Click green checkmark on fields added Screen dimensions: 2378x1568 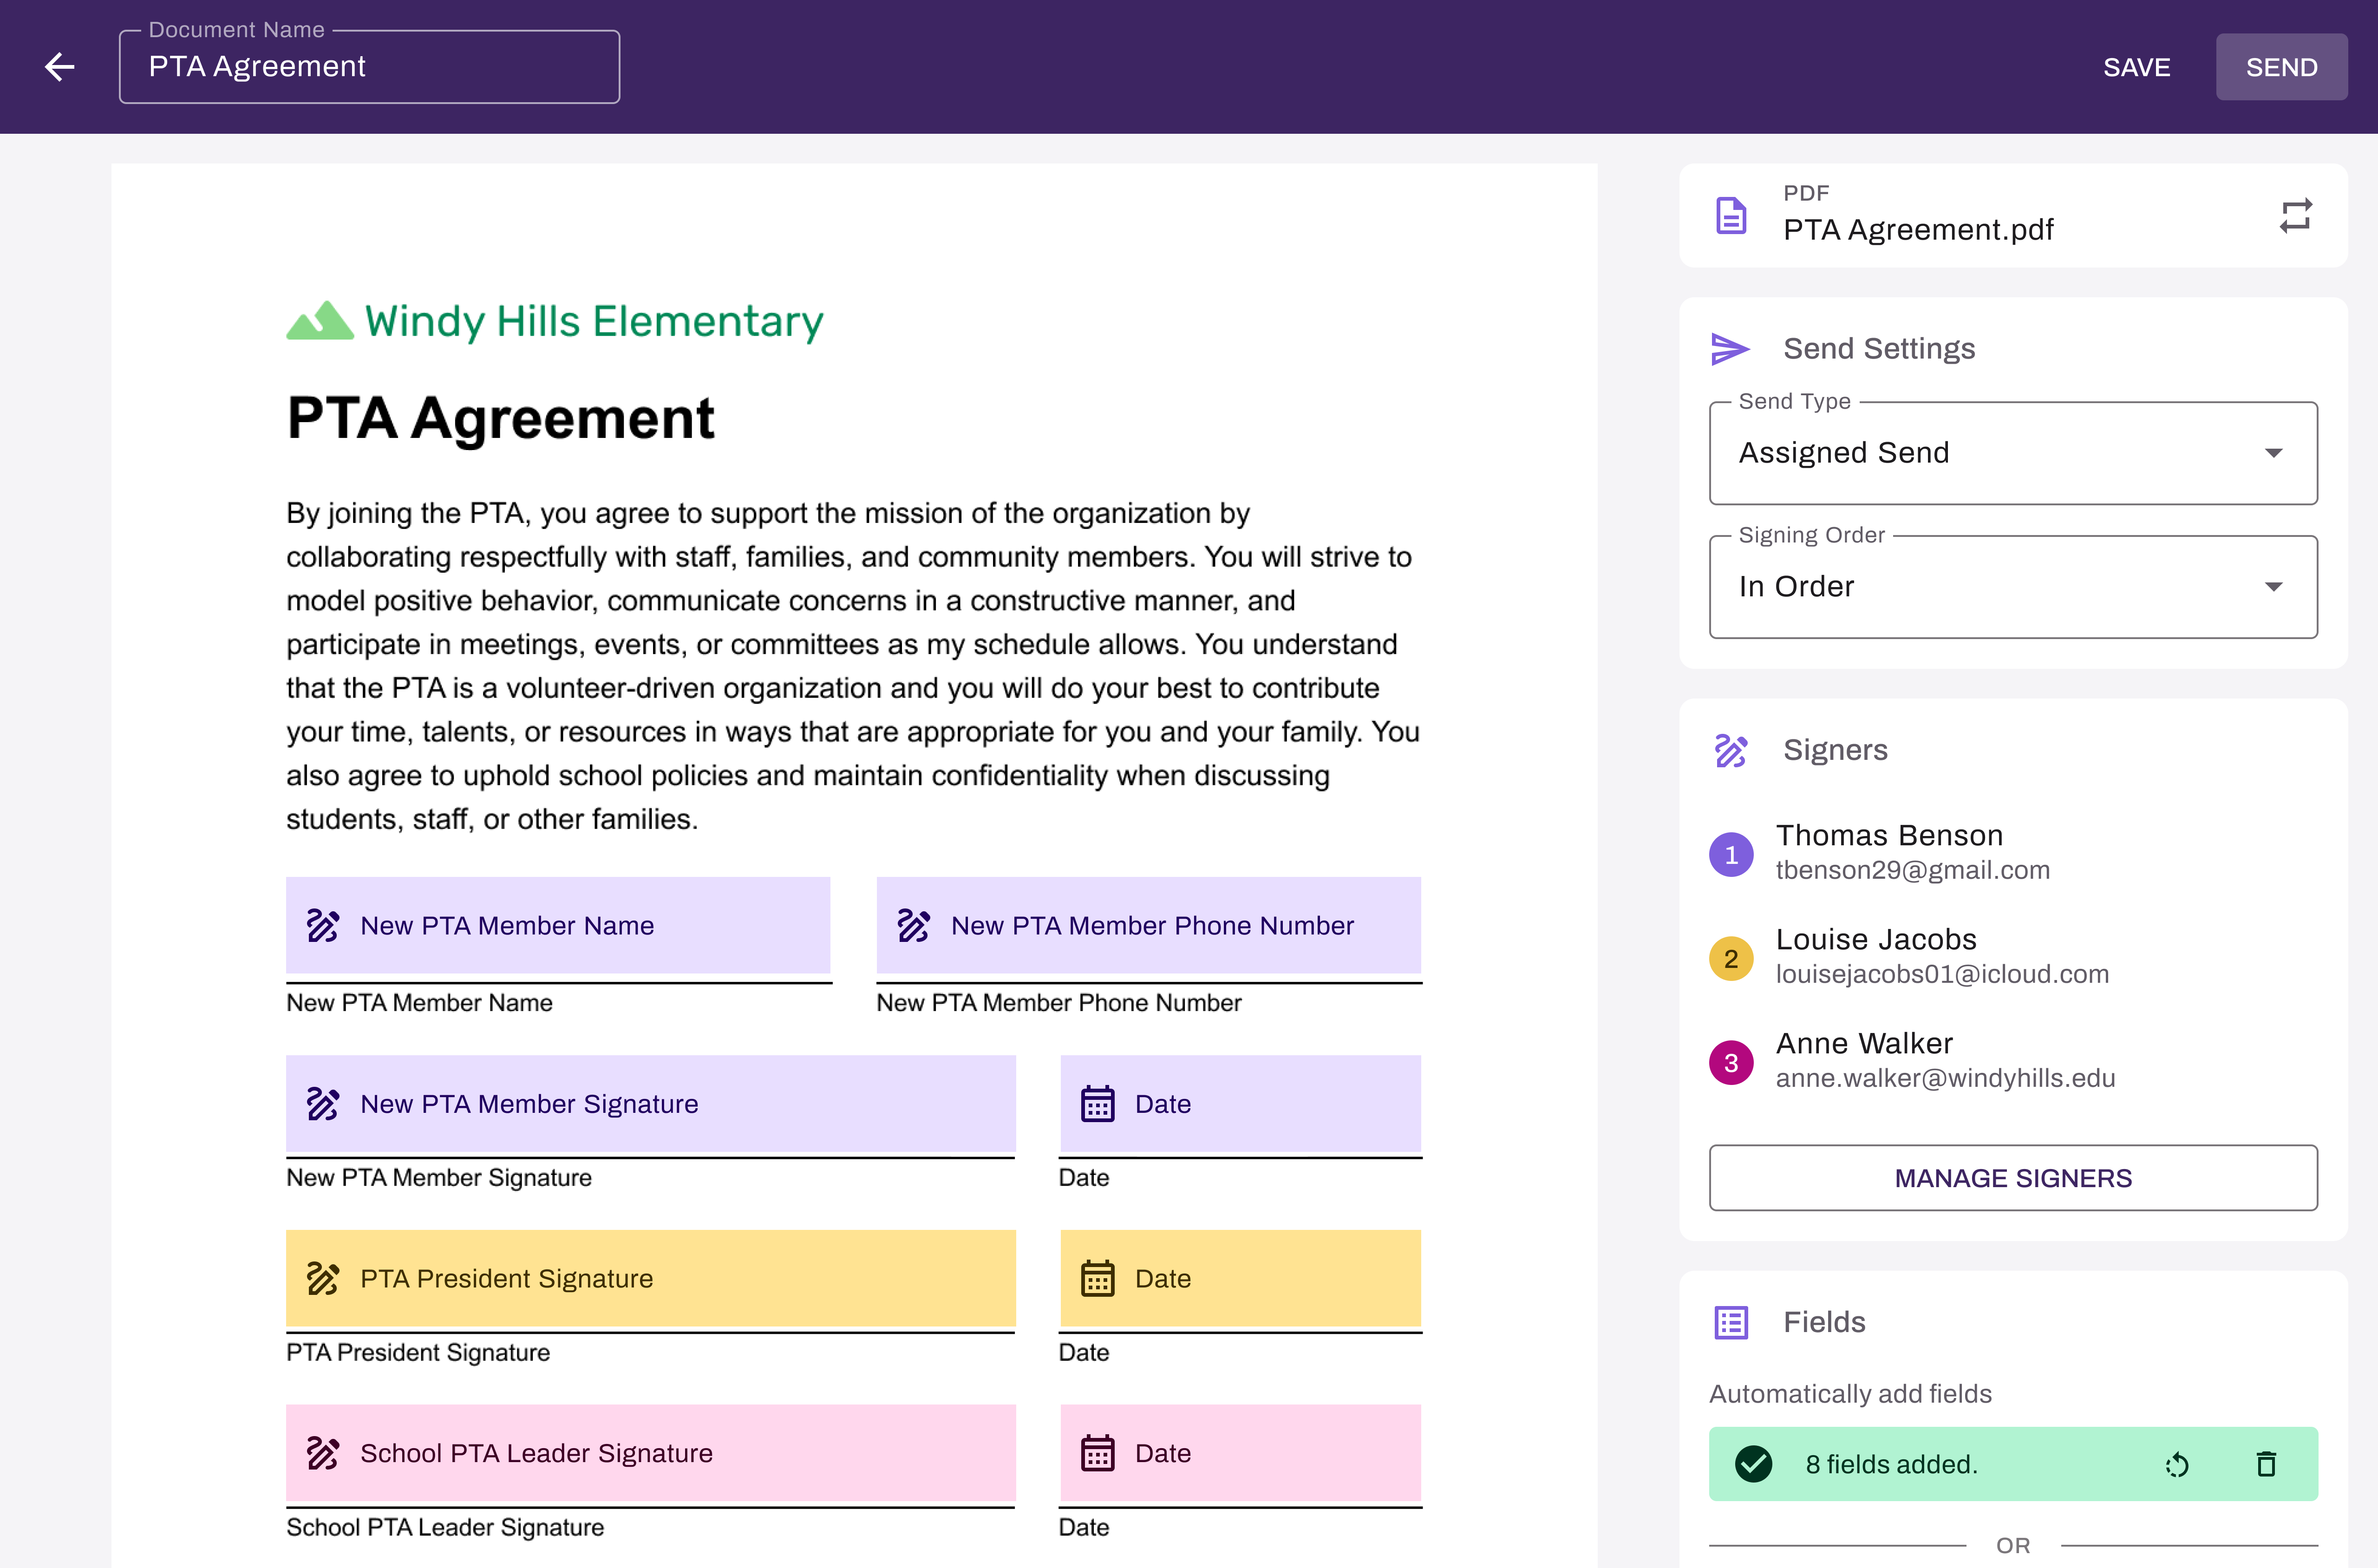pos(1754,1465)
